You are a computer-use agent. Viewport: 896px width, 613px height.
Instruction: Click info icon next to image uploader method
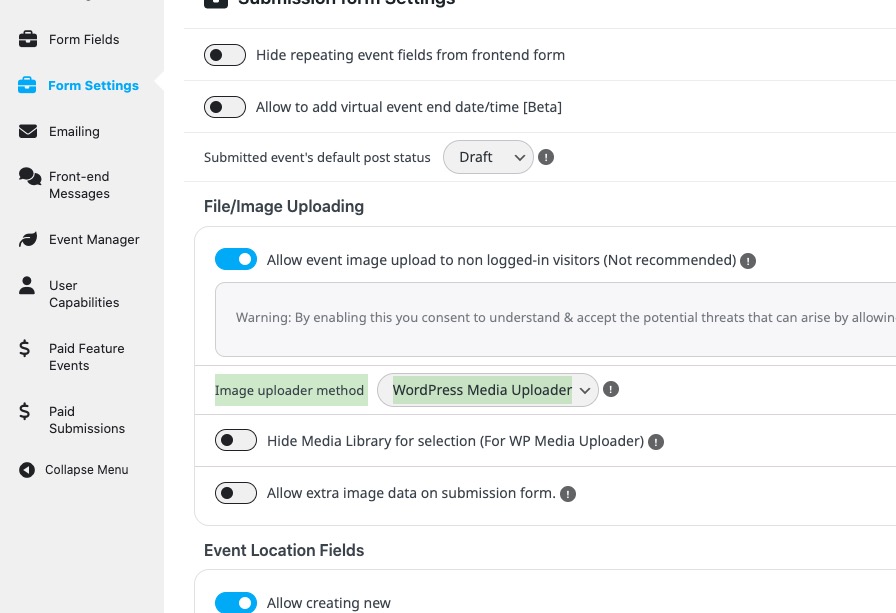click(x=611, y=389)
